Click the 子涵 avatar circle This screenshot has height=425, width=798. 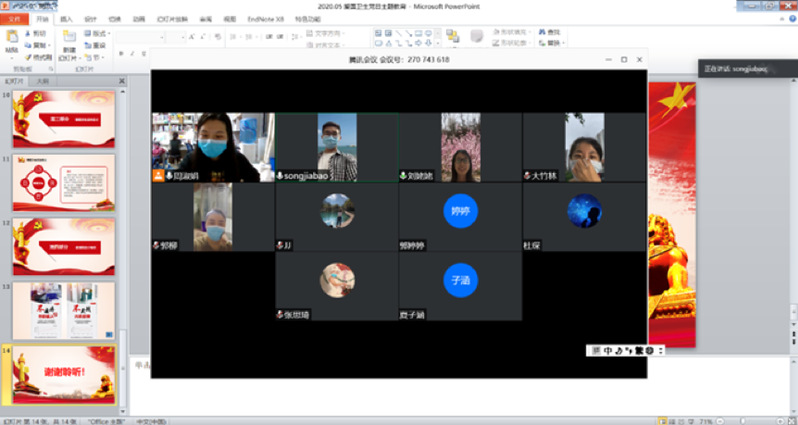click(459, 280)
